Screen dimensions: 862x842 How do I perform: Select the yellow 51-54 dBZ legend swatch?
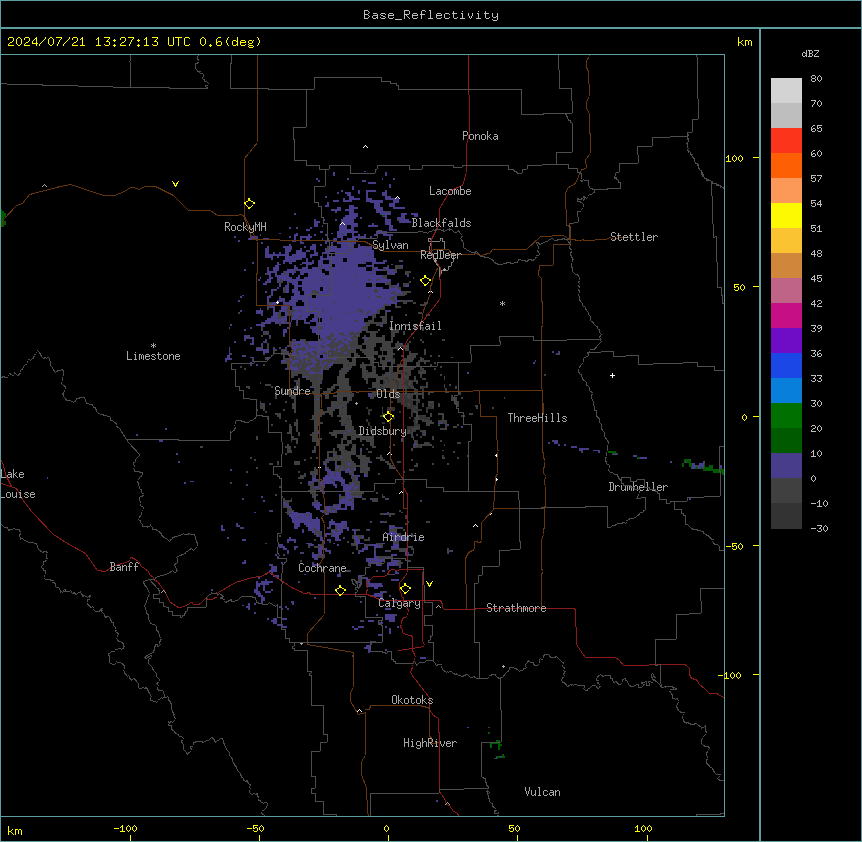pos(786,215)
